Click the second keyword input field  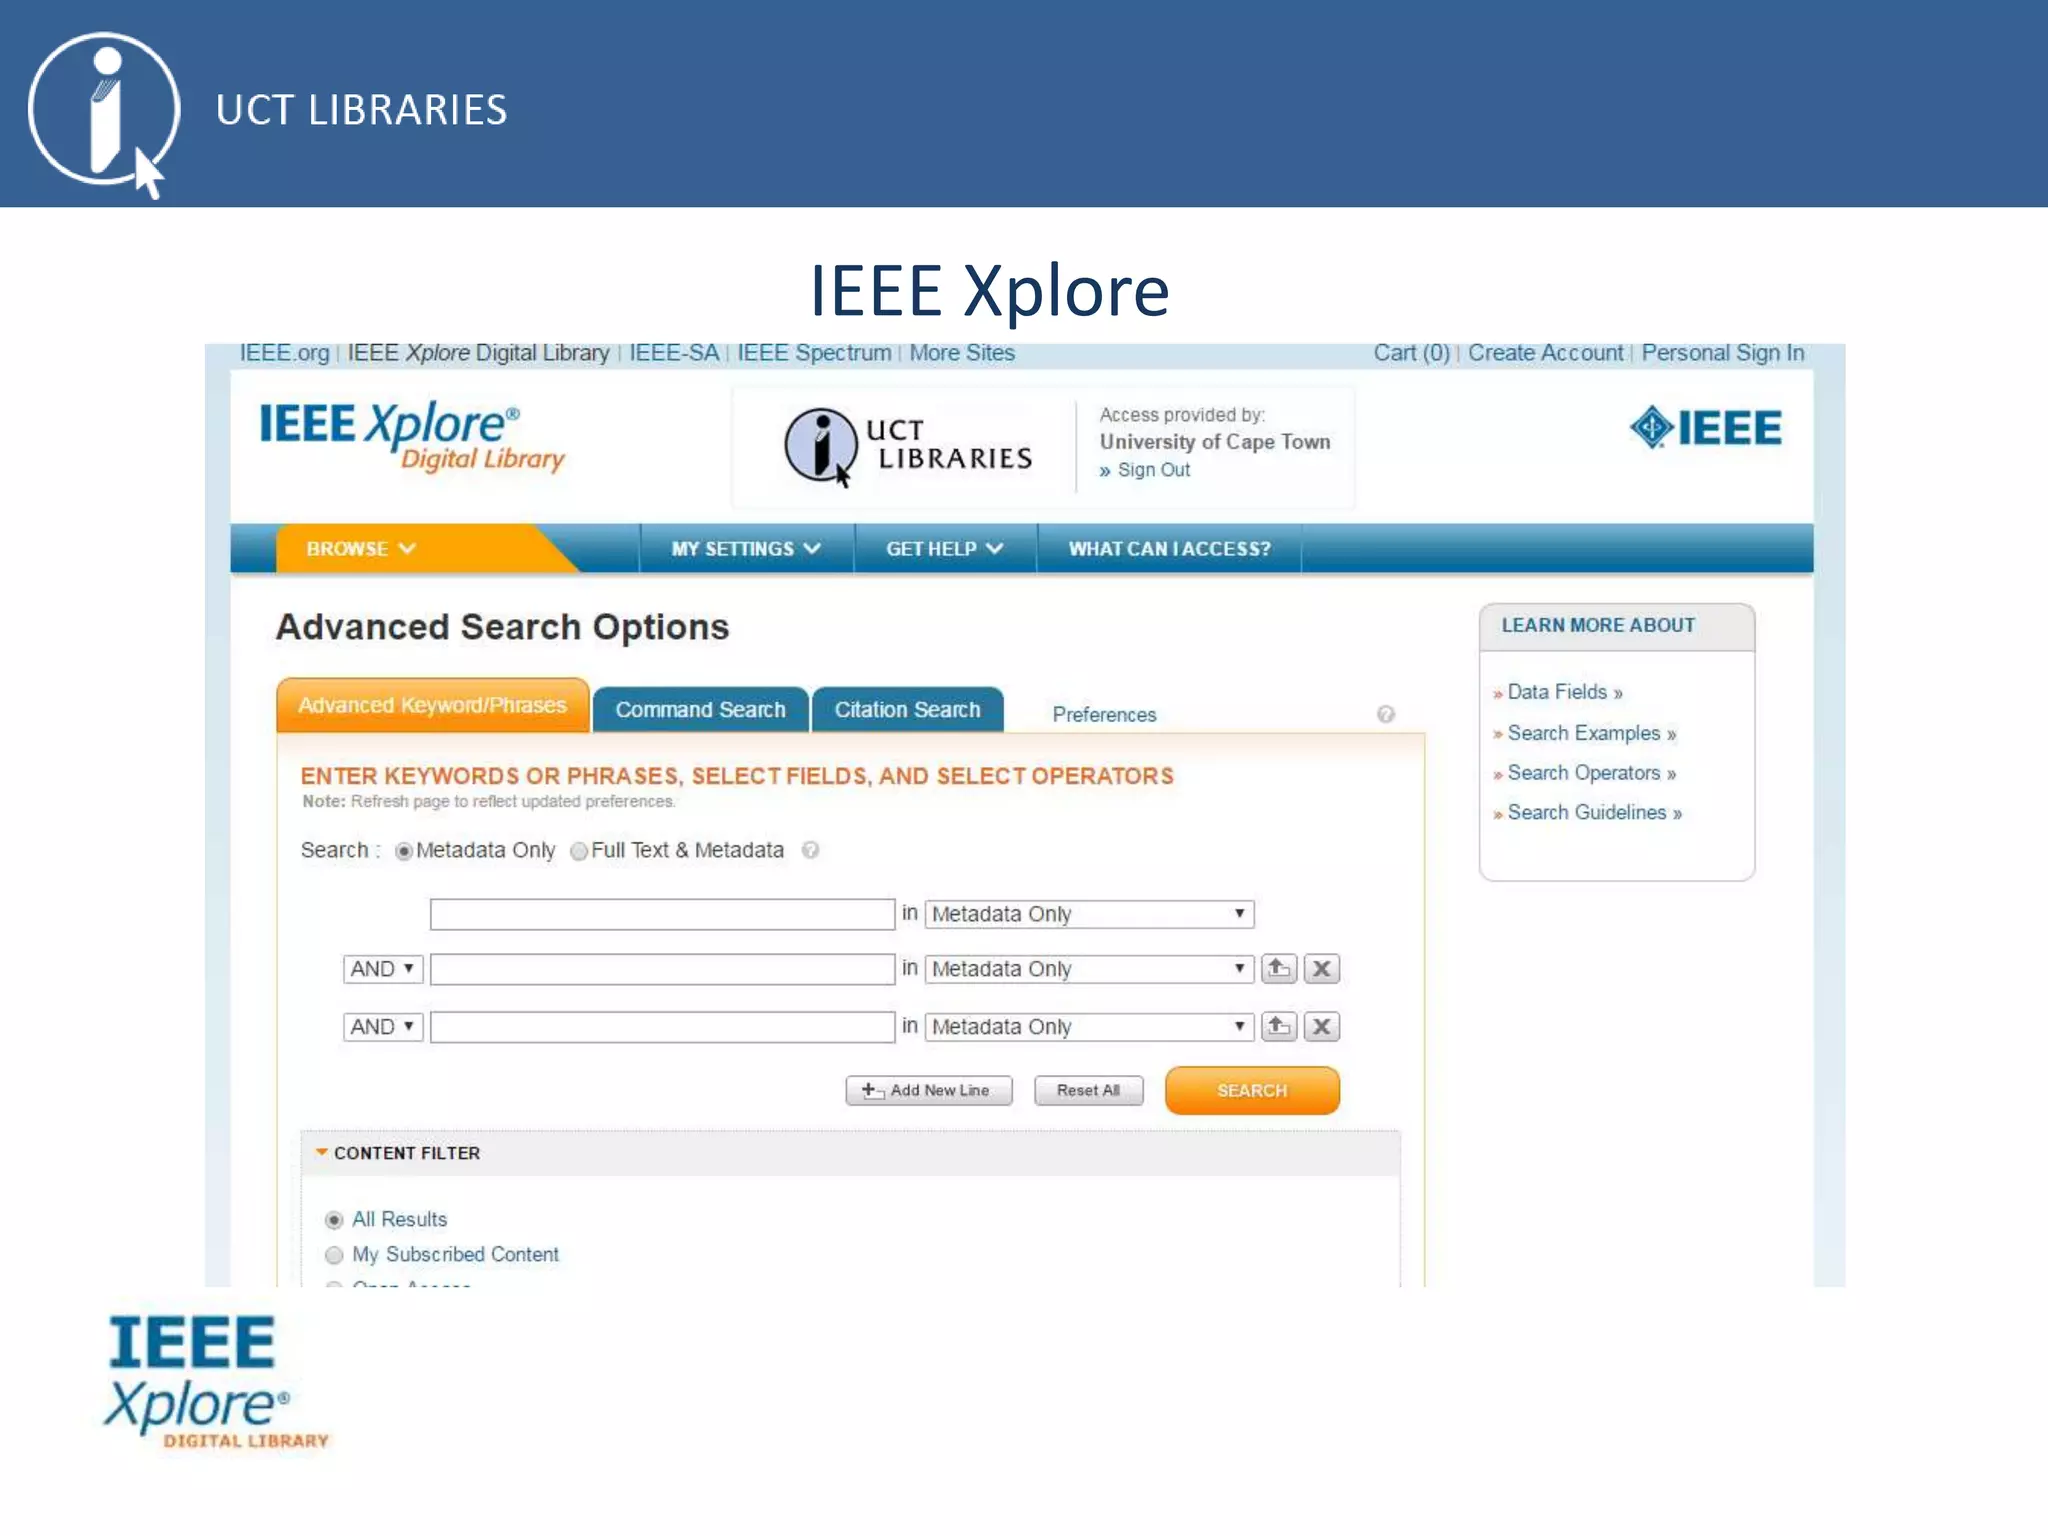click(x=662, y=969)
